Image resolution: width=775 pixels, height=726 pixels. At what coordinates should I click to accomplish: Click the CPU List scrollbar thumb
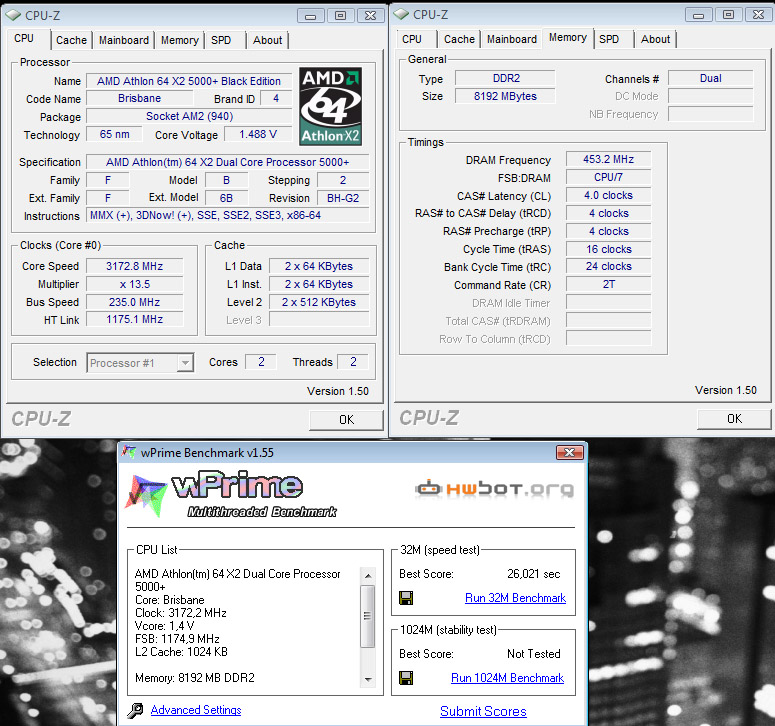(x=368, y=616)
